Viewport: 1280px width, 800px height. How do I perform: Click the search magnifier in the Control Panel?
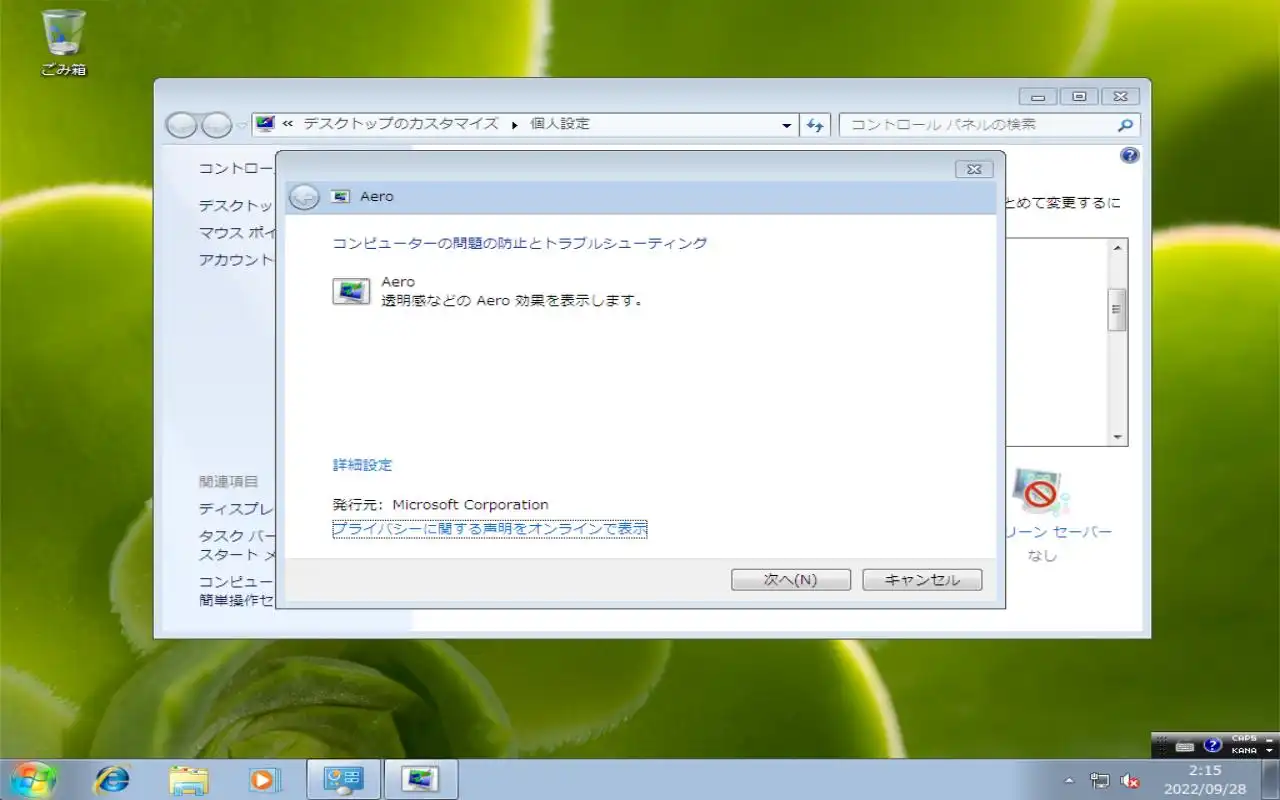(x=1125, y=125)
